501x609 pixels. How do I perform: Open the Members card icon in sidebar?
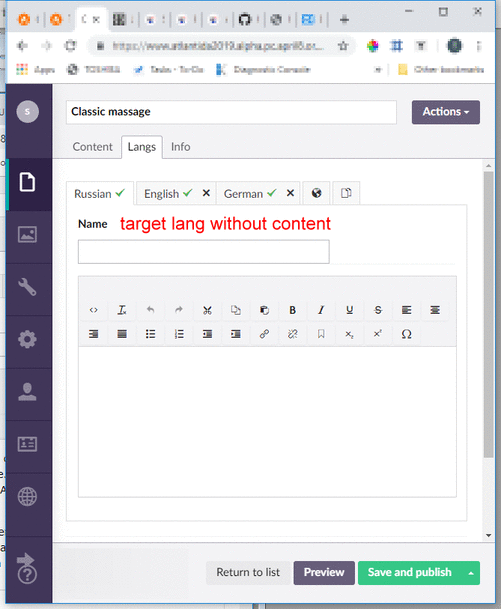tap(28, 444)
